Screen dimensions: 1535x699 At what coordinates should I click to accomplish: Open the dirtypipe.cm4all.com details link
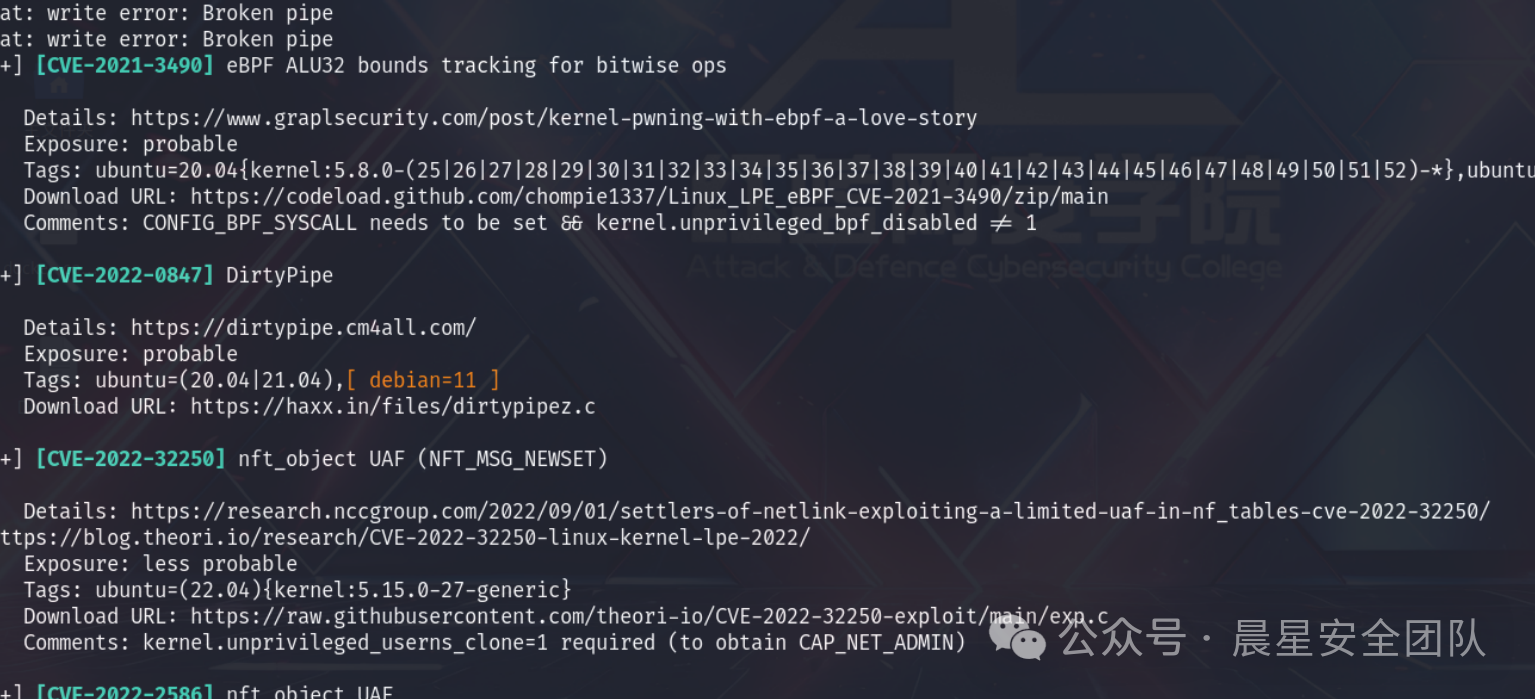pos(303,327)
